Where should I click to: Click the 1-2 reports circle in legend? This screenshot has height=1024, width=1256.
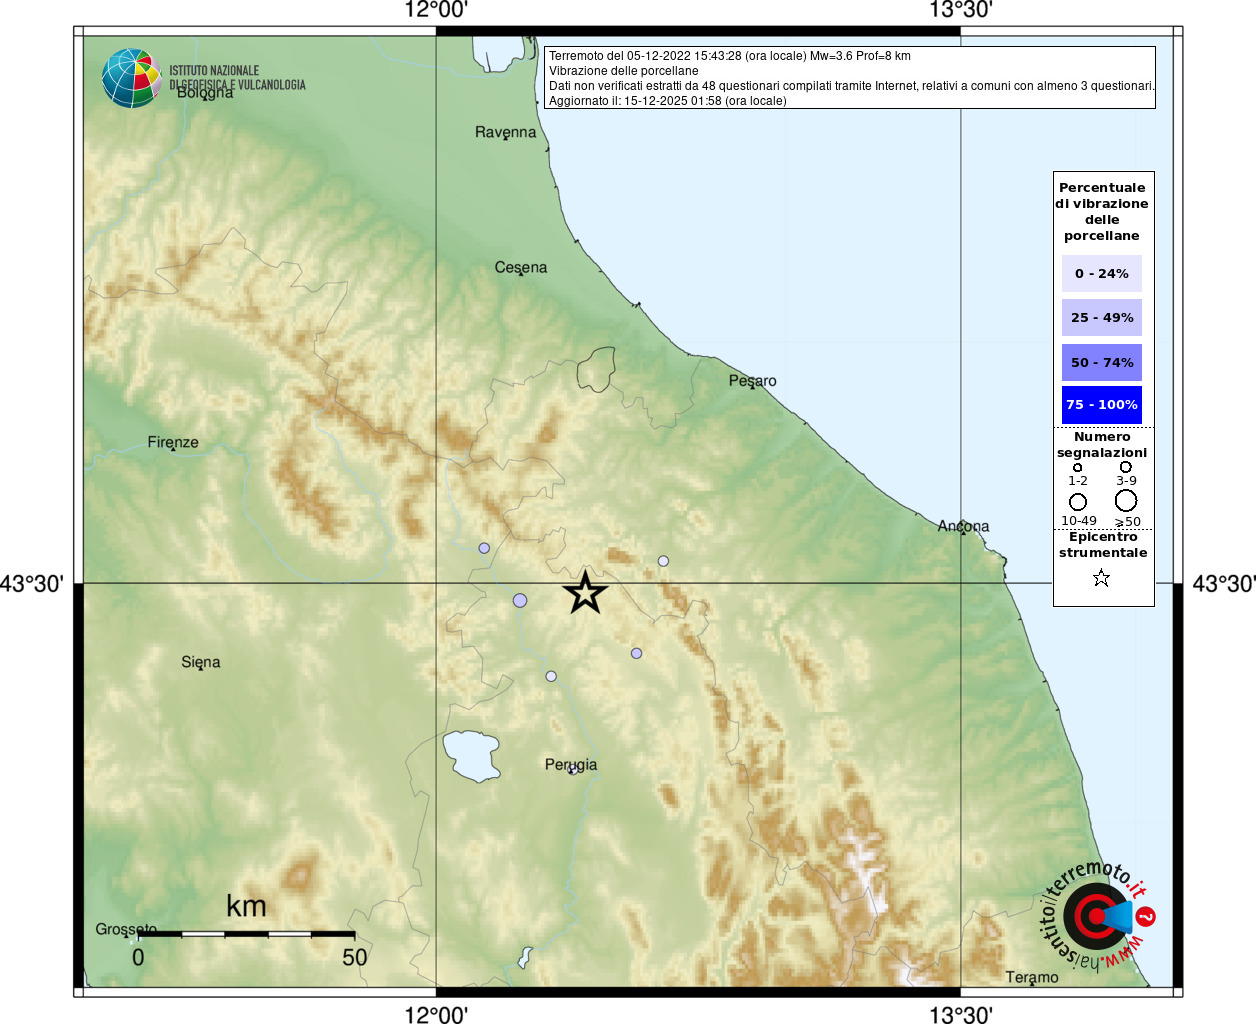(x=1077, y=467)
